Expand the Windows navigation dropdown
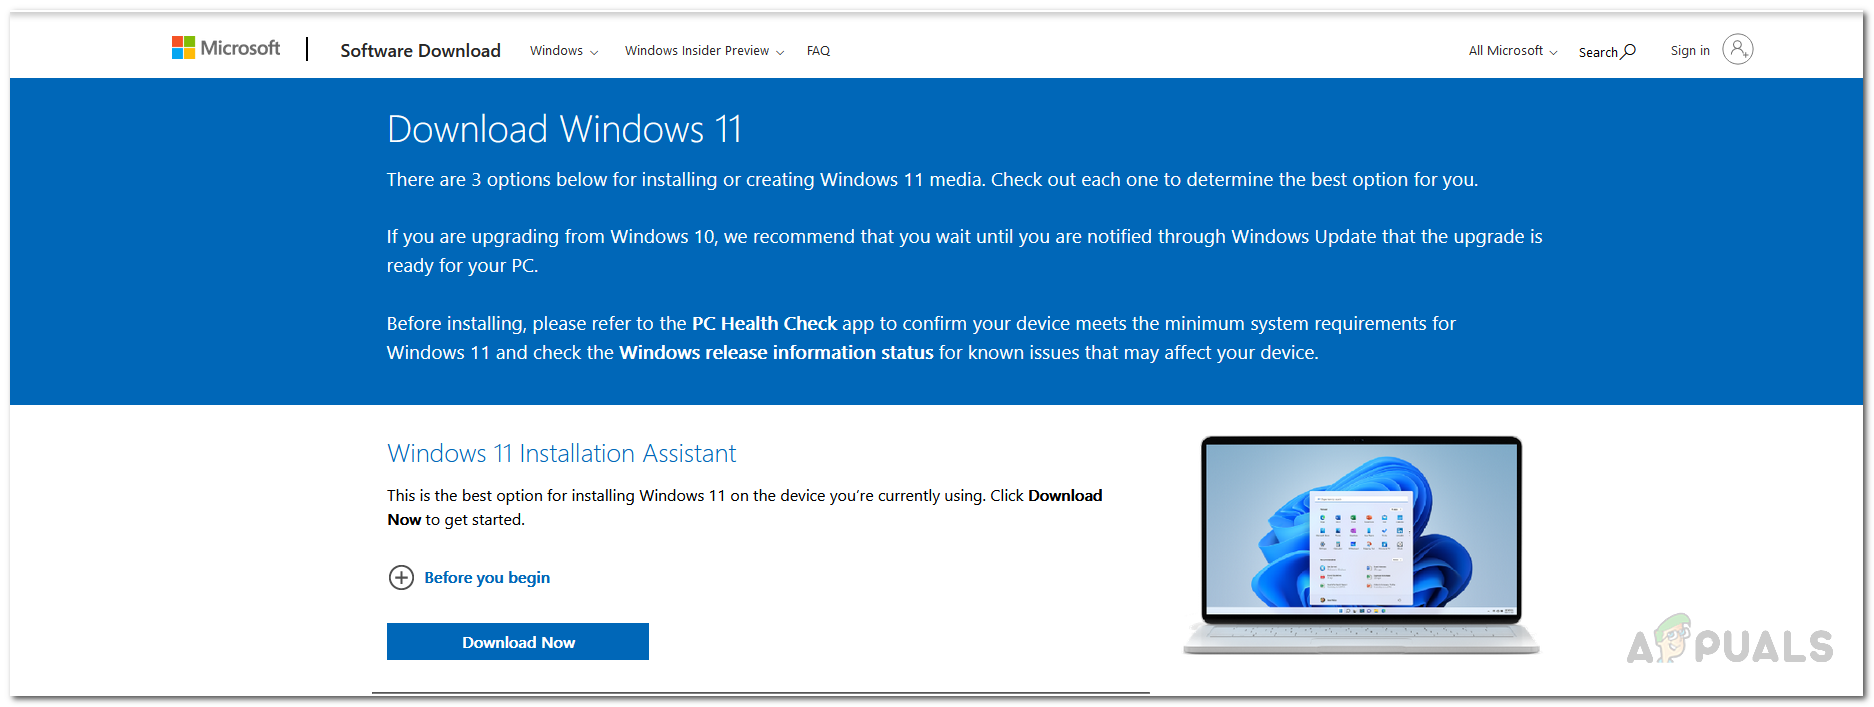1874x707 pixels. point(564,51)
